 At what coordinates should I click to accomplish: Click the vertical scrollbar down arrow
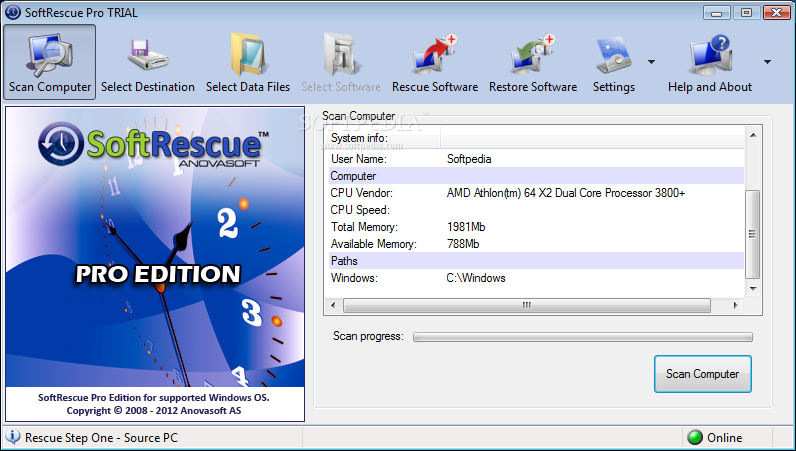click(753, 288)
